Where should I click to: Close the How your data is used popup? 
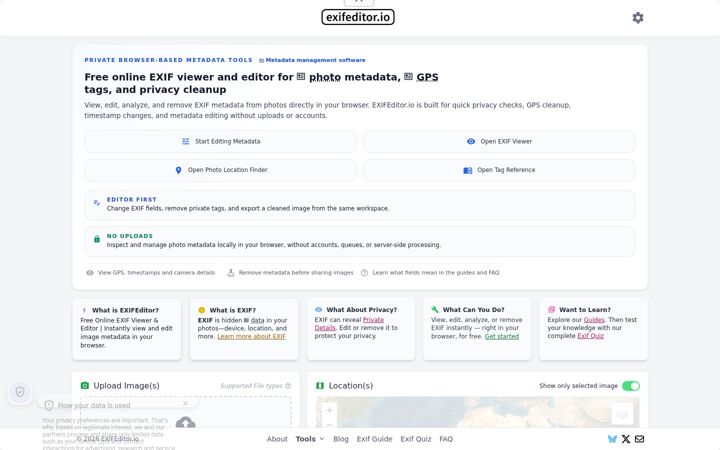186,403
